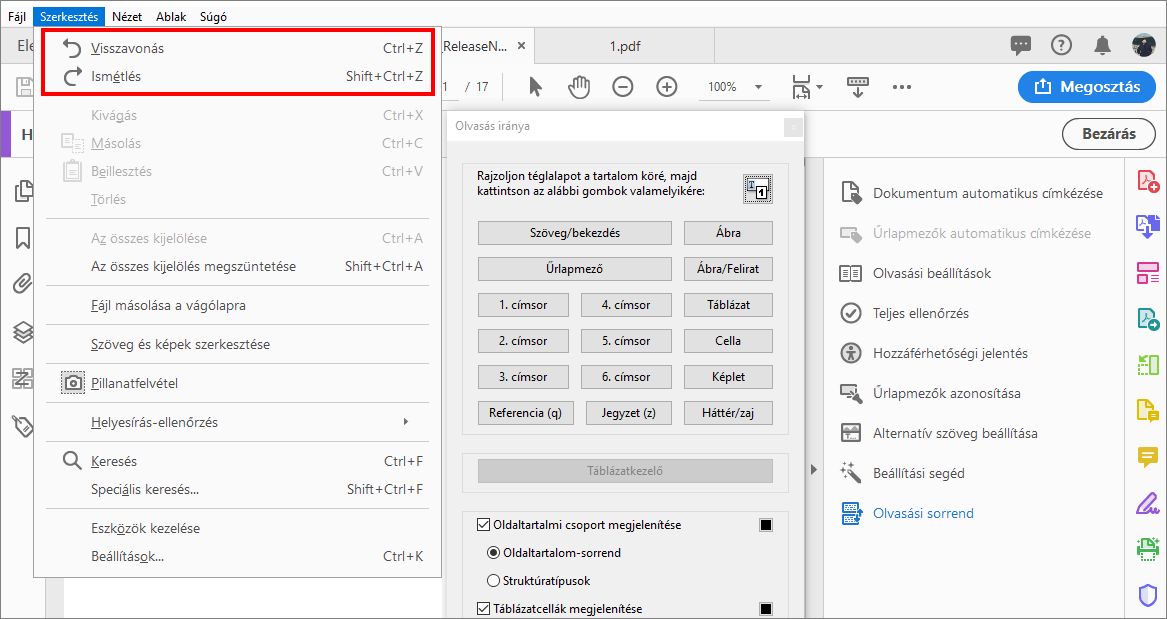
Task: Open the Nézet menu
Action: (127, 16)
